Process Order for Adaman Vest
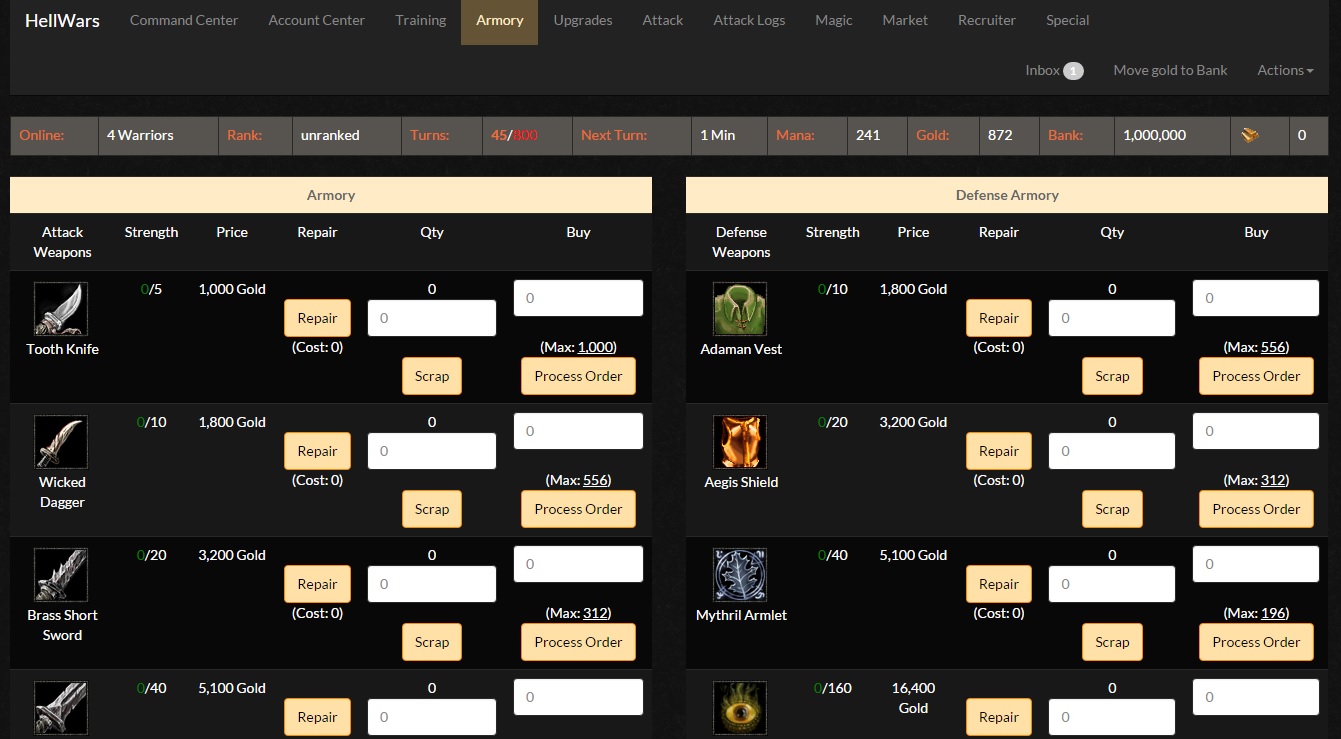Image resolution: width=1341 pixels, height=739 pixels. pos(1256,376)
